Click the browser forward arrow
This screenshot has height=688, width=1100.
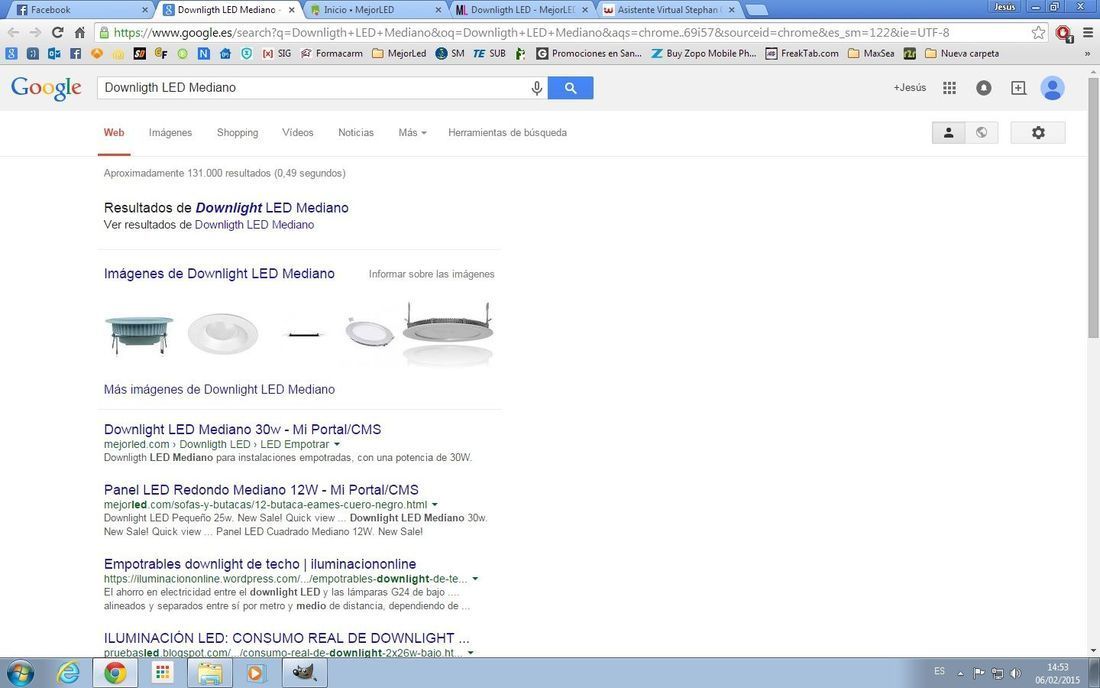(35, 32)
